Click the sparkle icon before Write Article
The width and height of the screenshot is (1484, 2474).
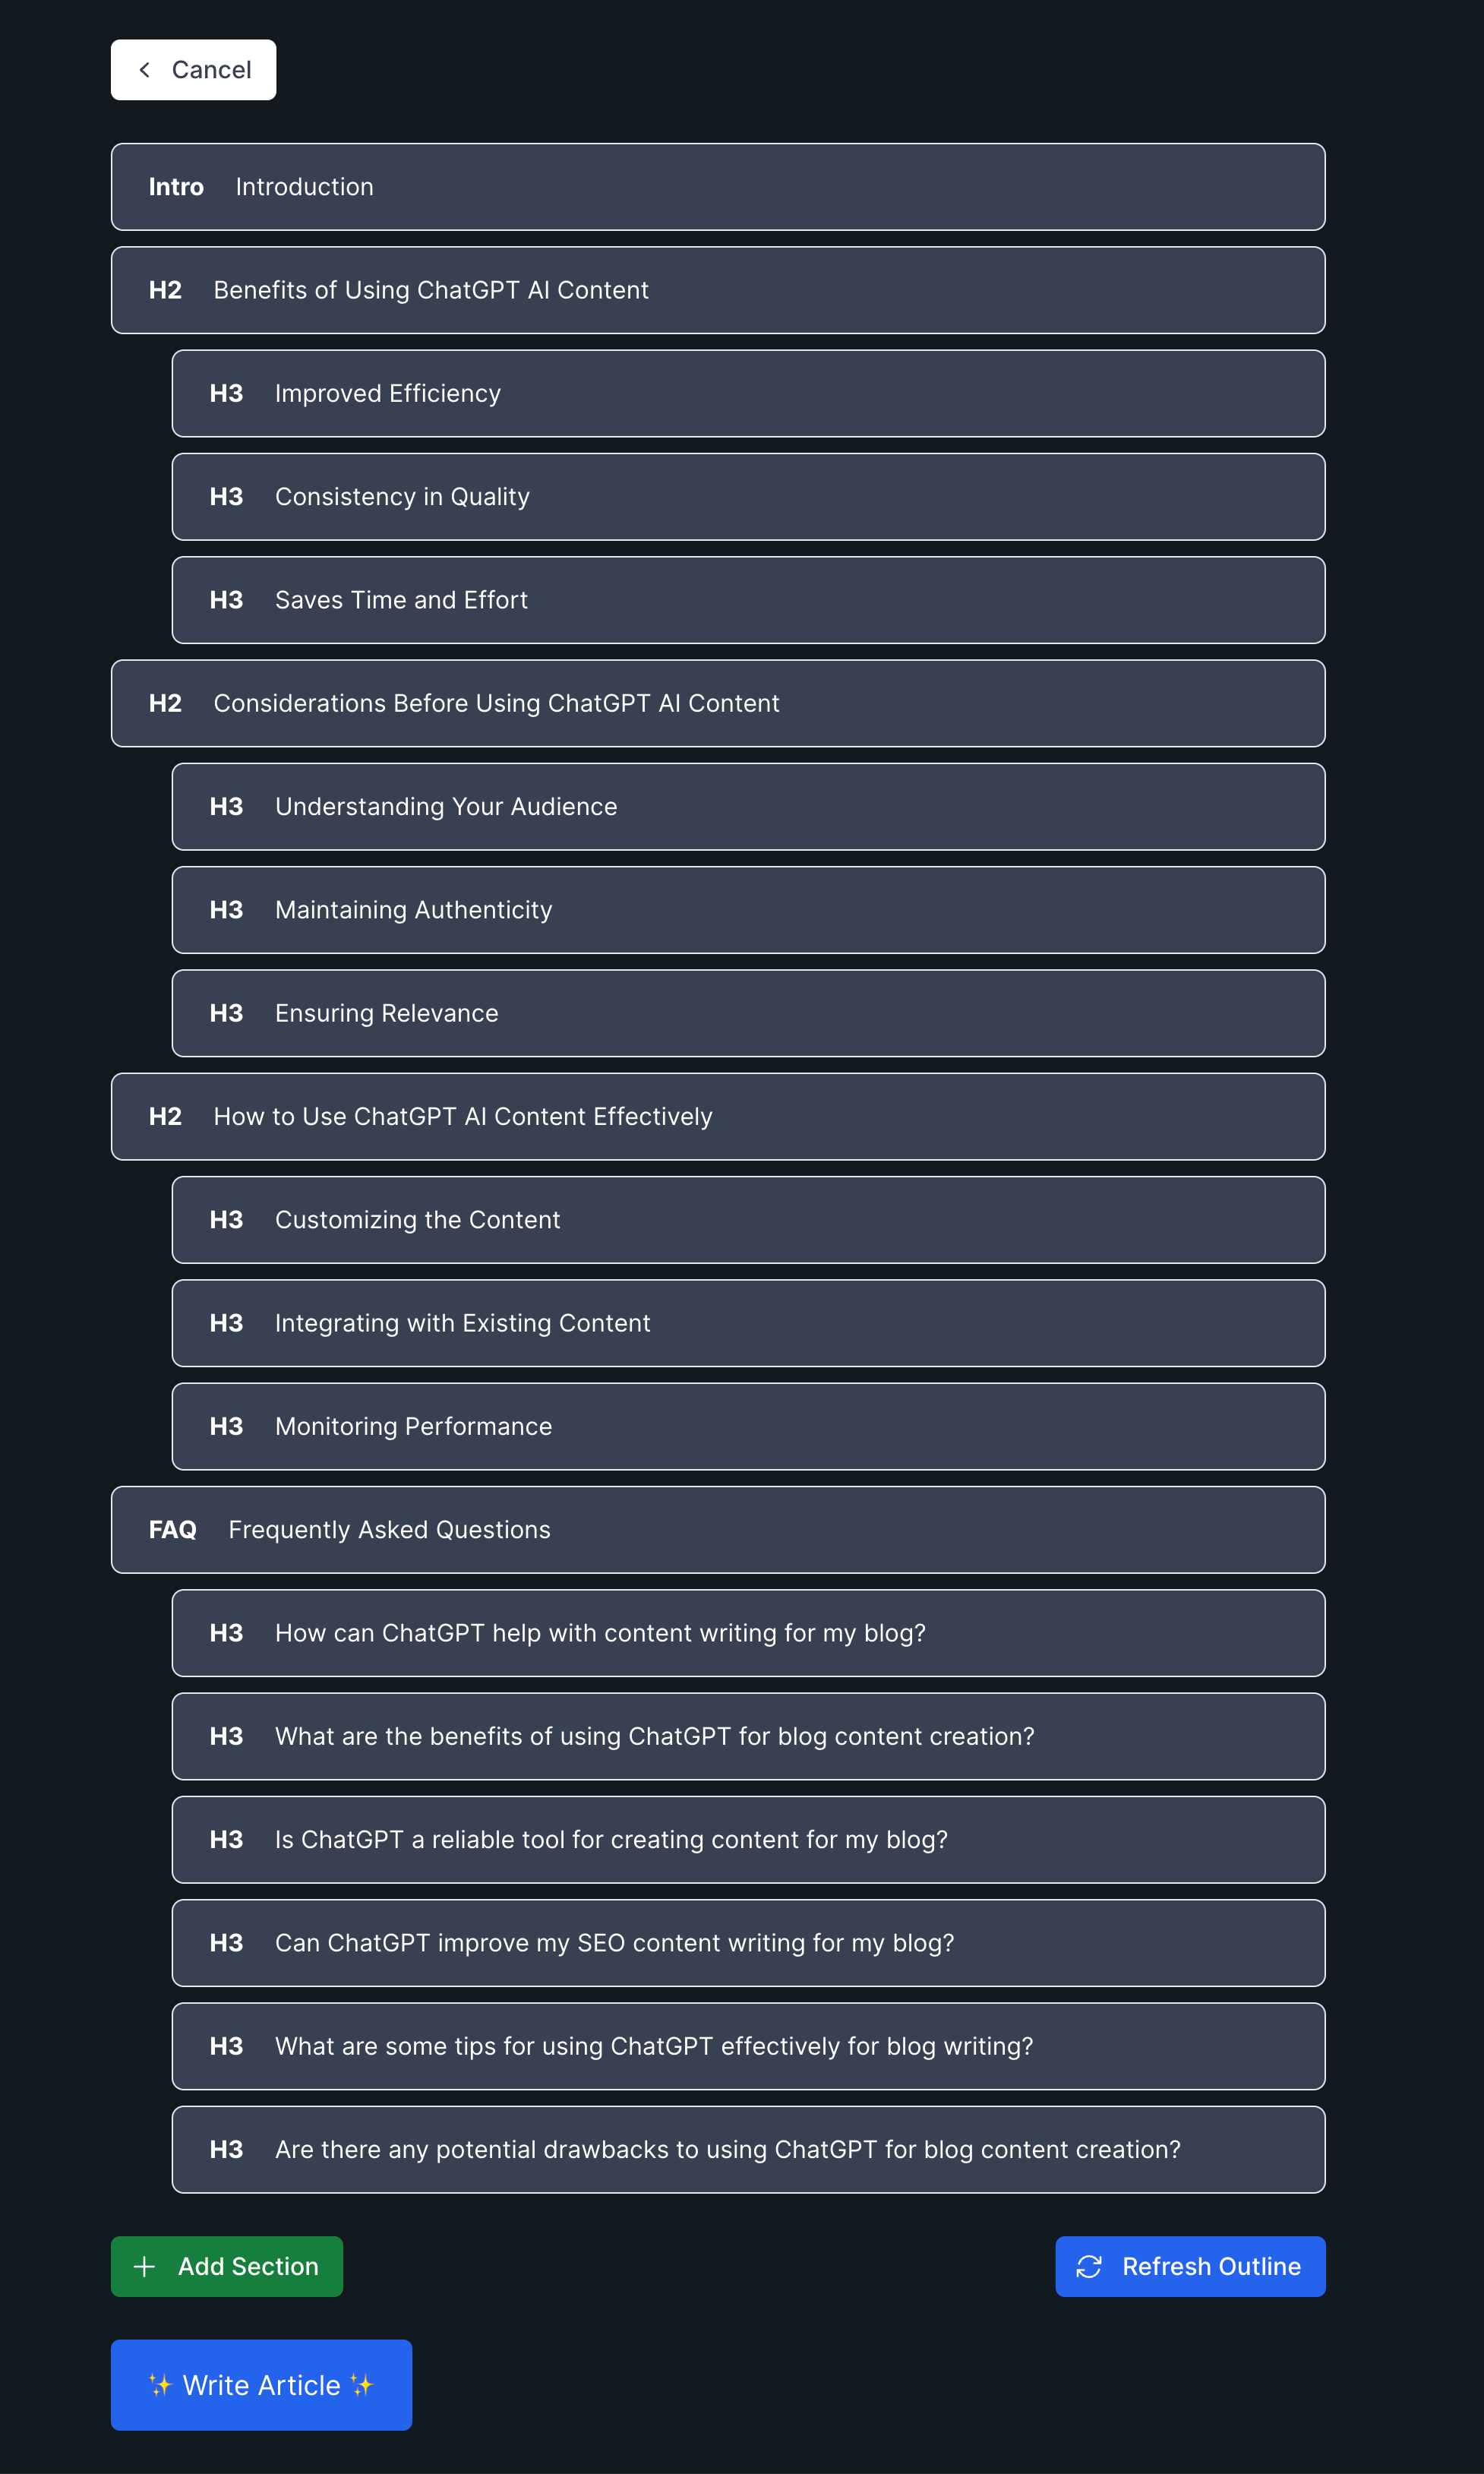click(160, 2385)
